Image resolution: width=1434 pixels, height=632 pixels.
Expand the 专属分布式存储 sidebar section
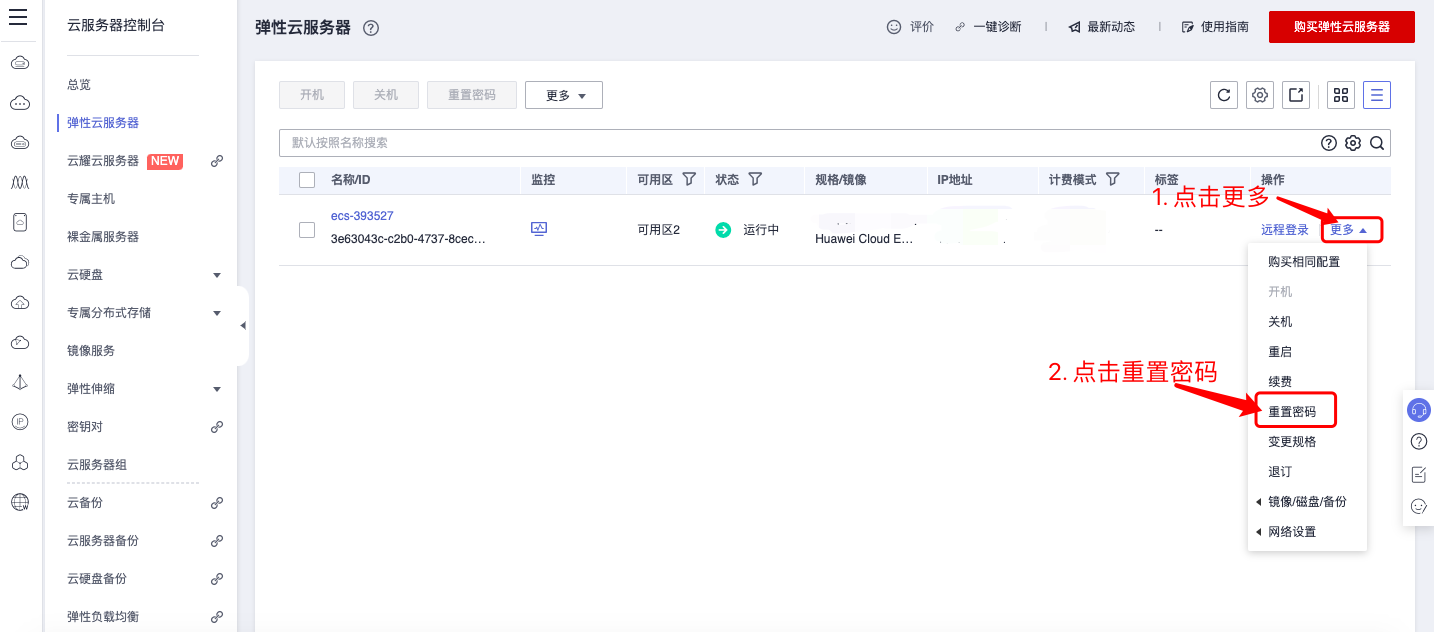[217, 313]
